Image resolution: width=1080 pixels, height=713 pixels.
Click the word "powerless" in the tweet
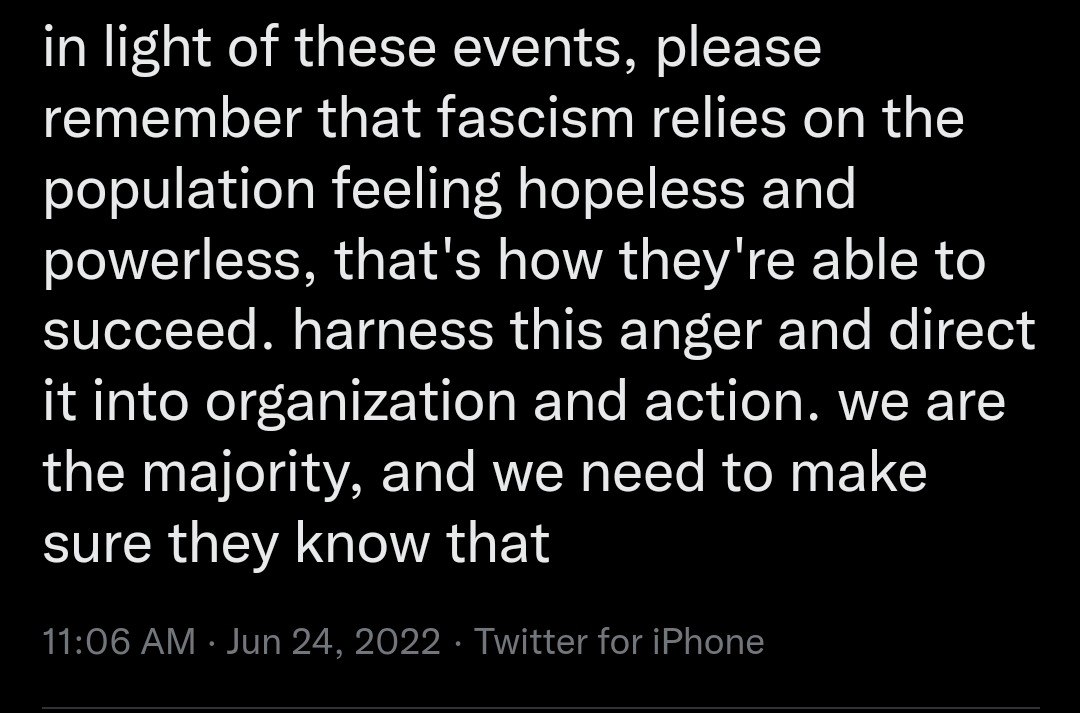tap(171, 261)
